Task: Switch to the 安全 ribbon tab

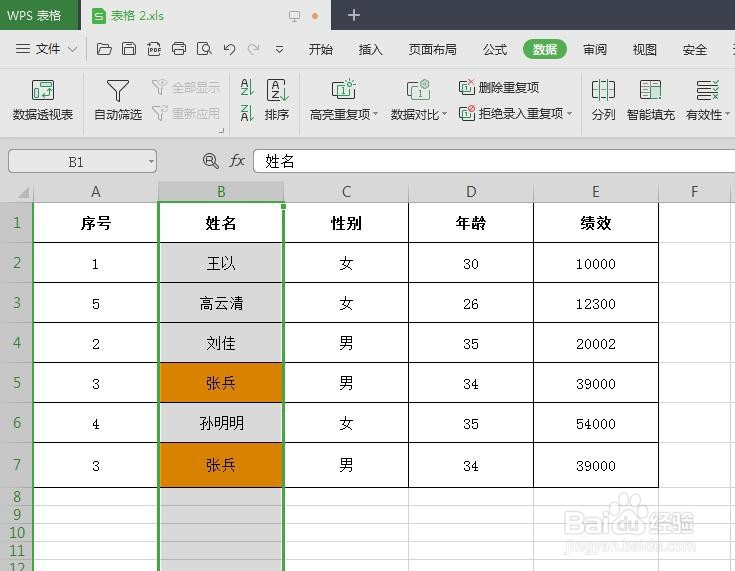Action: coord(695,49)
